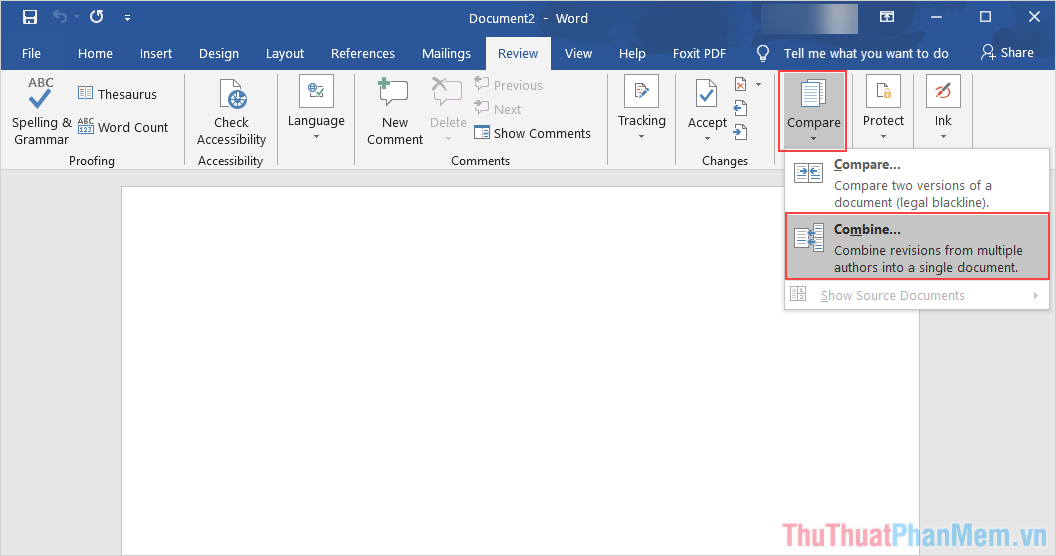Open Word Count
The width and height of the screenshot is (1056, 556).
(123, 127)
